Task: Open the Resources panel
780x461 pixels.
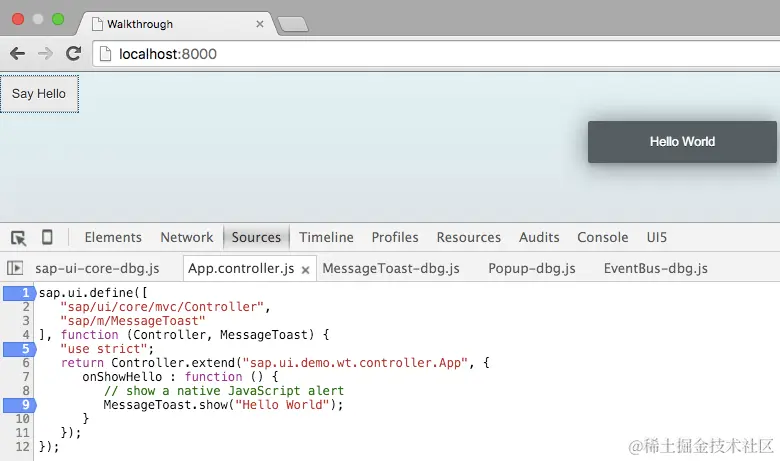Action: [x=469, y=237]
